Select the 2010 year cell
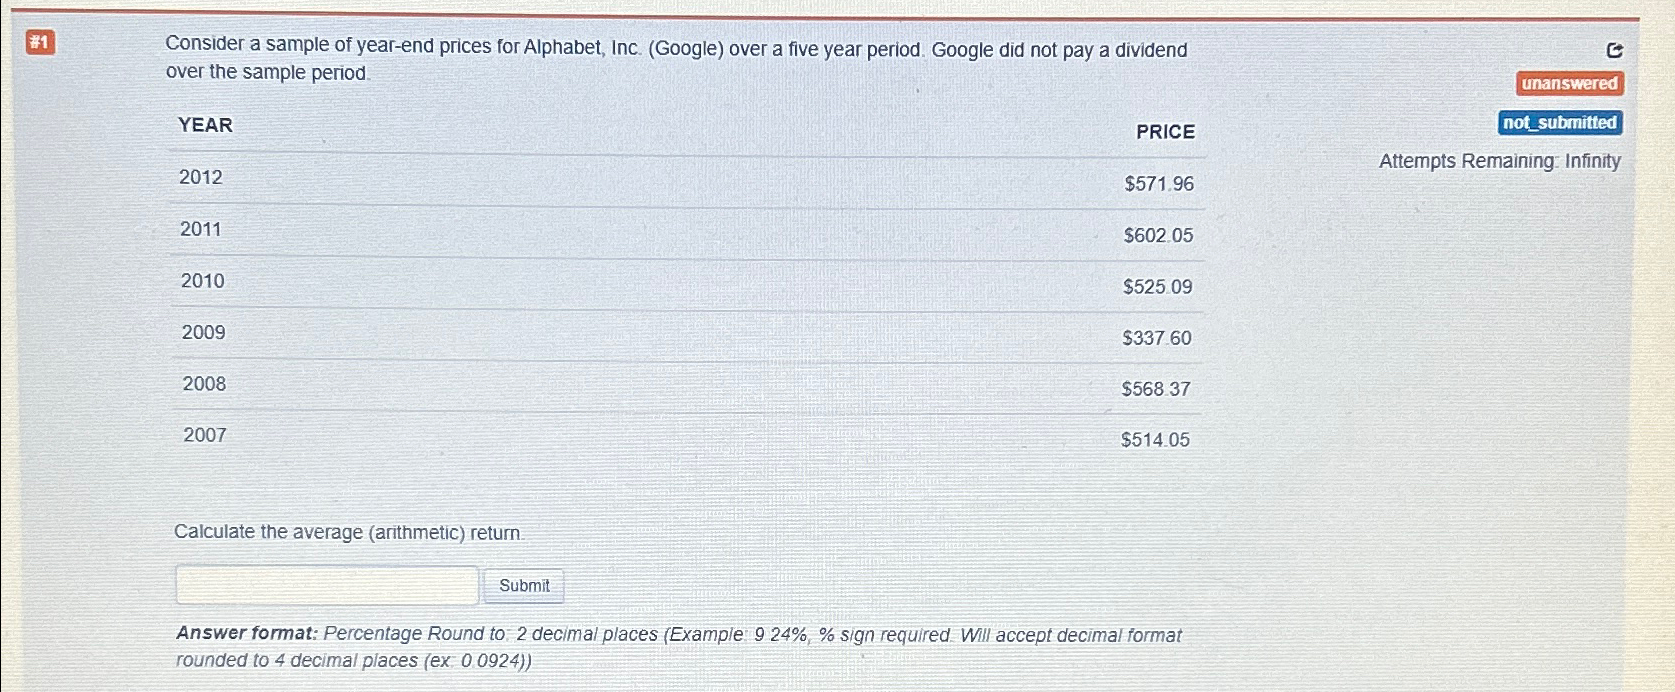1675x692 pixels. coord(203,281)
